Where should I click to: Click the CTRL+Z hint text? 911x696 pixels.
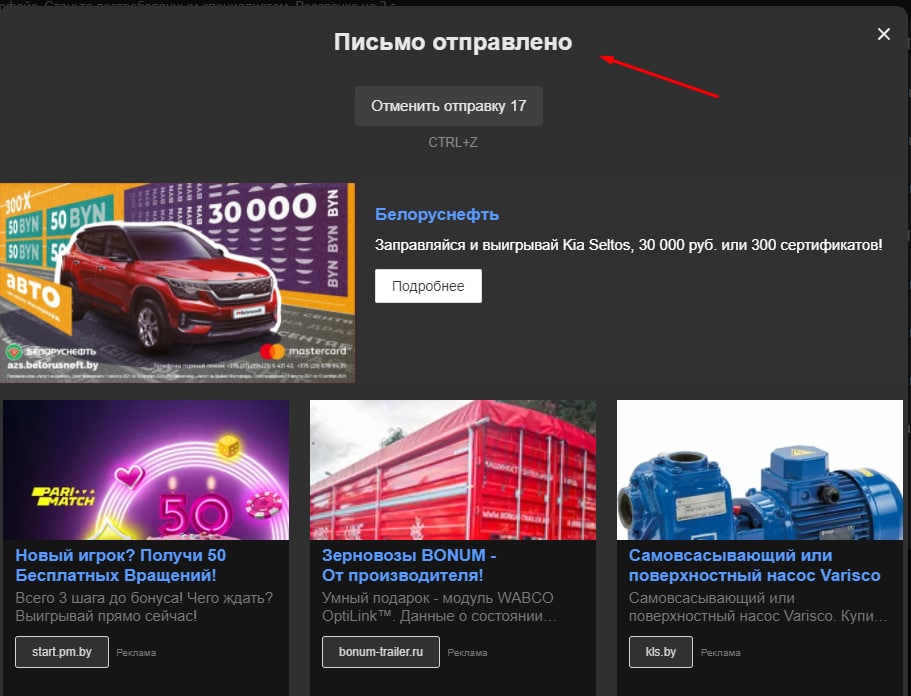click(x=453, y=142)
